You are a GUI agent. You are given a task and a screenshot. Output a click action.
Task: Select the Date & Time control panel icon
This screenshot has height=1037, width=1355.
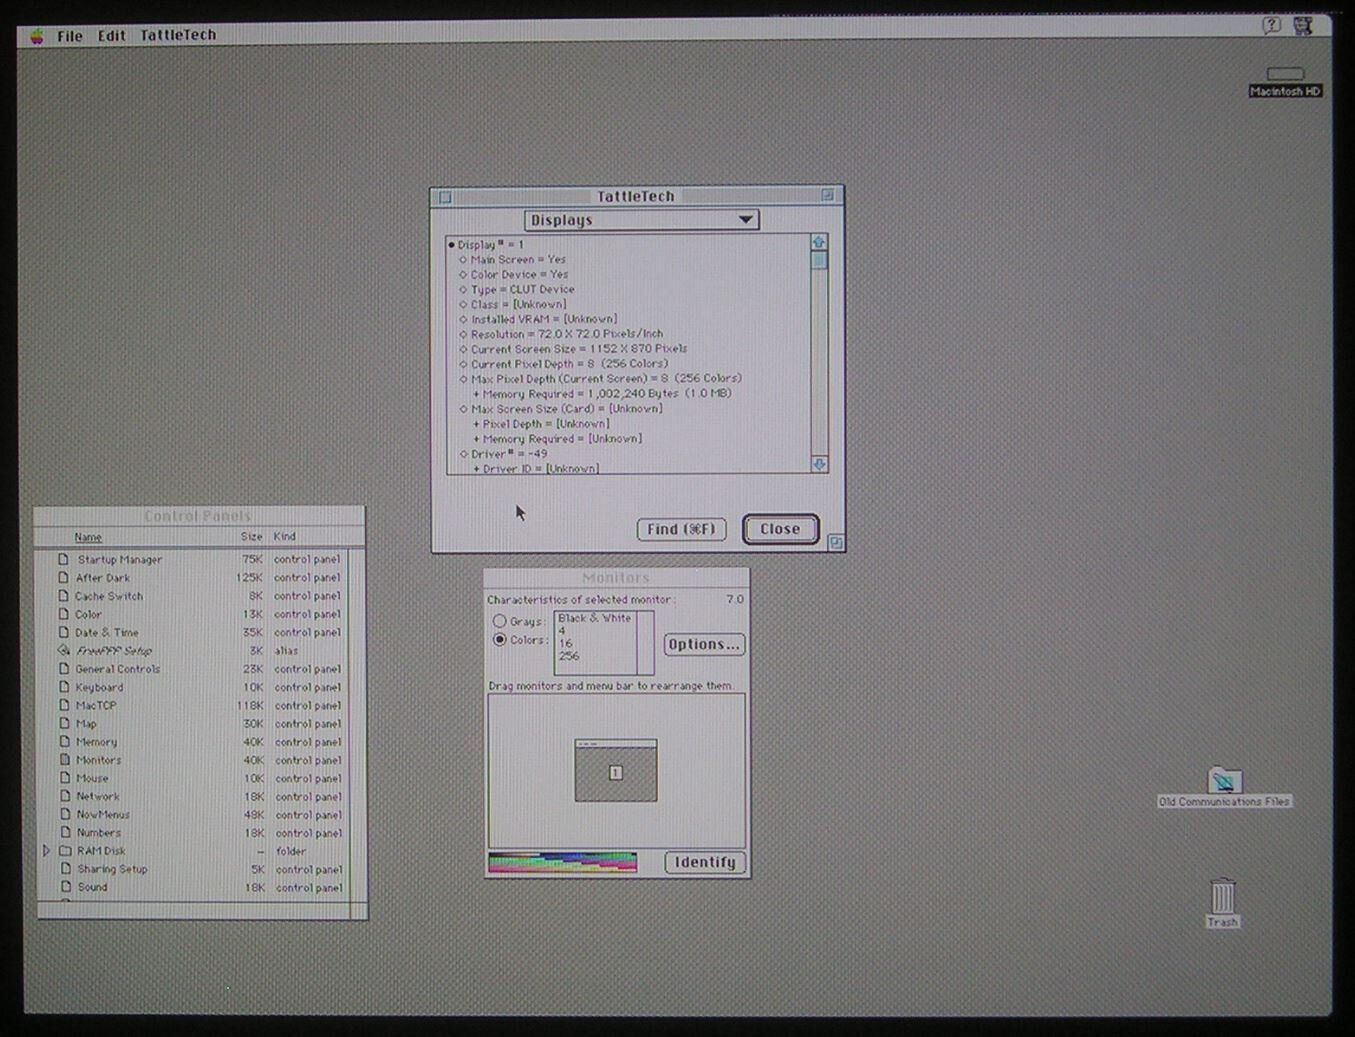pyautogui.click(x=64, y=632)
